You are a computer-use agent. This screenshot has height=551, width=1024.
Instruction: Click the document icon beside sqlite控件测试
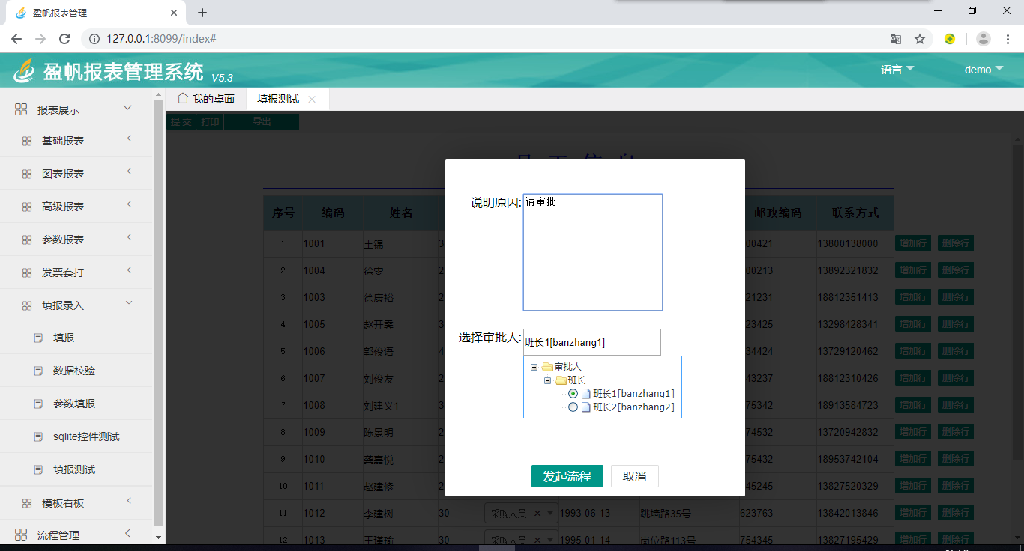39,437
